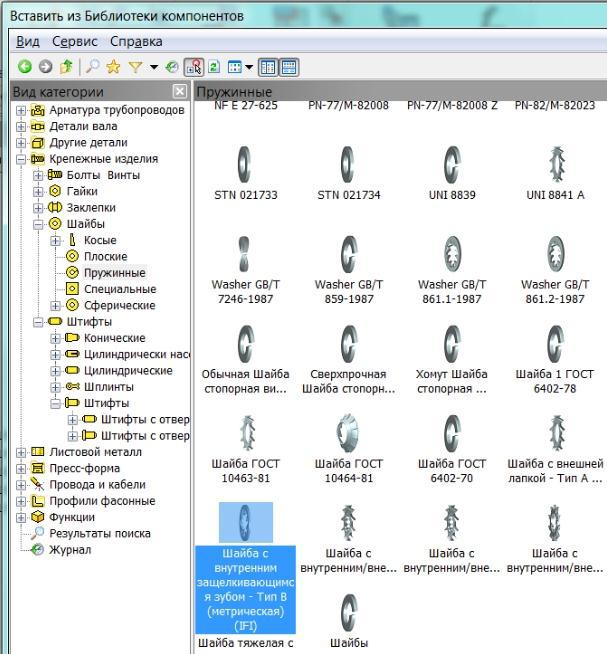
Task: Expand the Гайки node
Action: (x=38, y=192)
